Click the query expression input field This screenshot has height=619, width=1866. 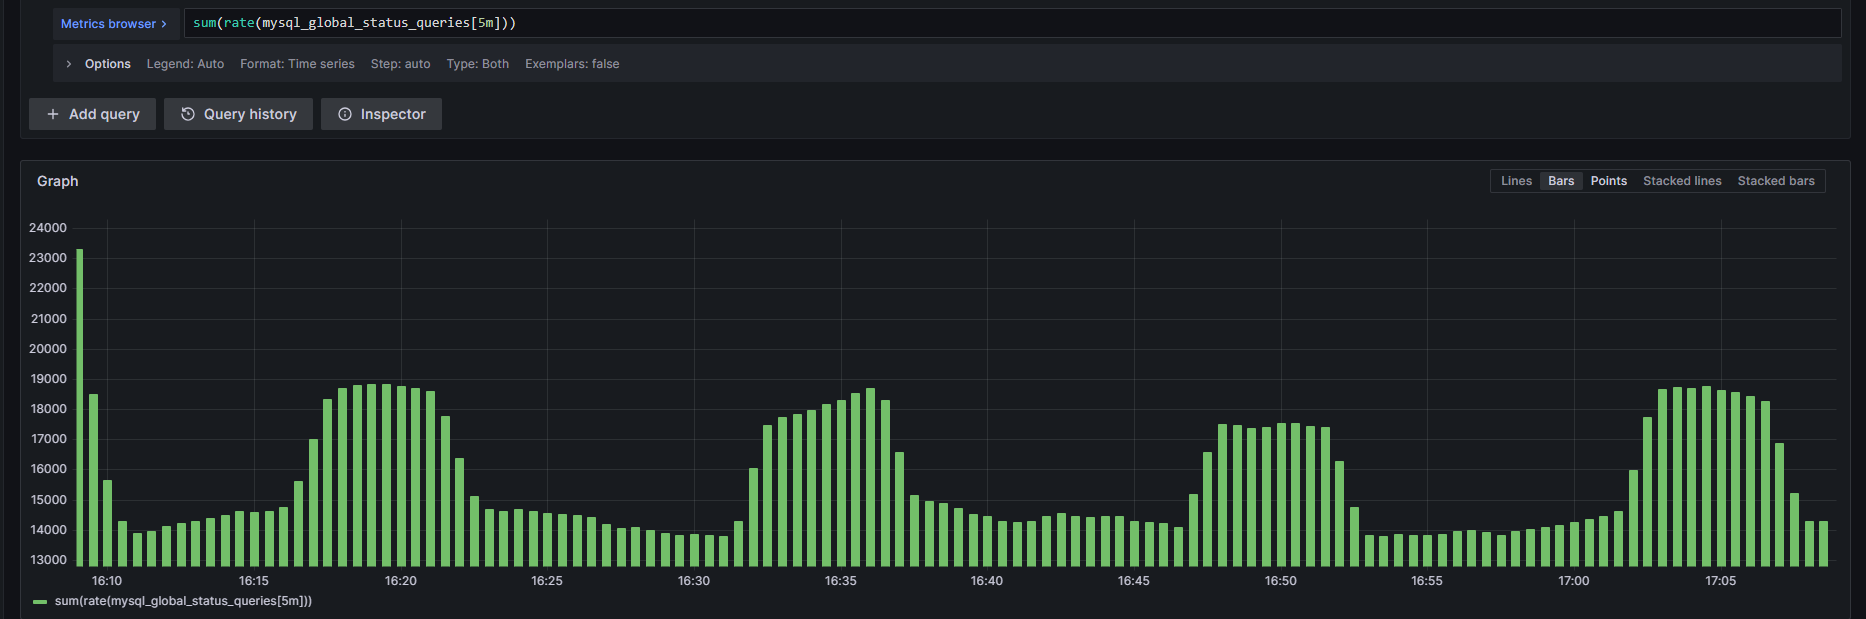tap(1012, 23)
